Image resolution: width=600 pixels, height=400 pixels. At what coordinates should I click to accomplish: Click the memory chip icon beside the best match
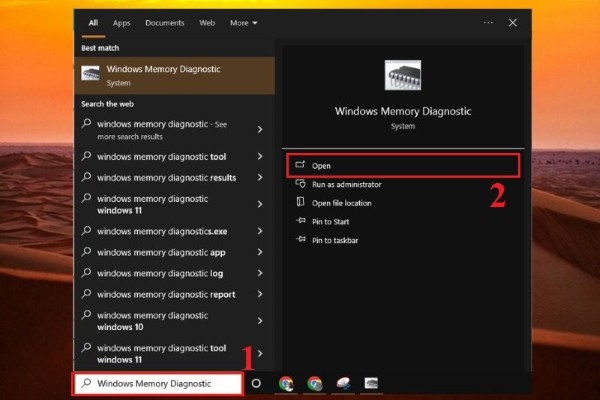tap(90, 73)
